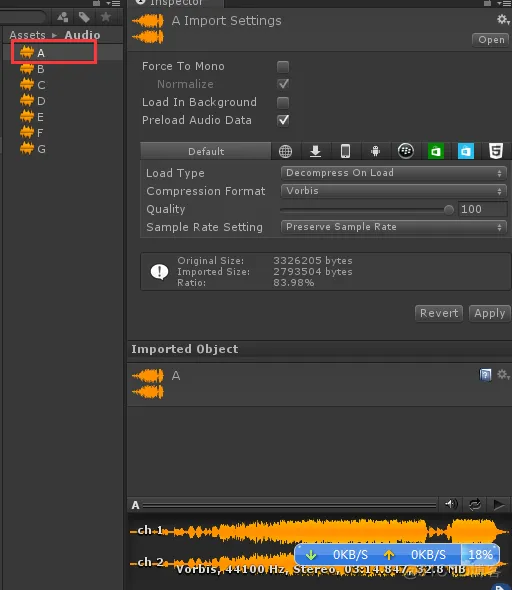Play the audio clip preview
Viewport: 512px width, 590px height.
pos(499,504)
